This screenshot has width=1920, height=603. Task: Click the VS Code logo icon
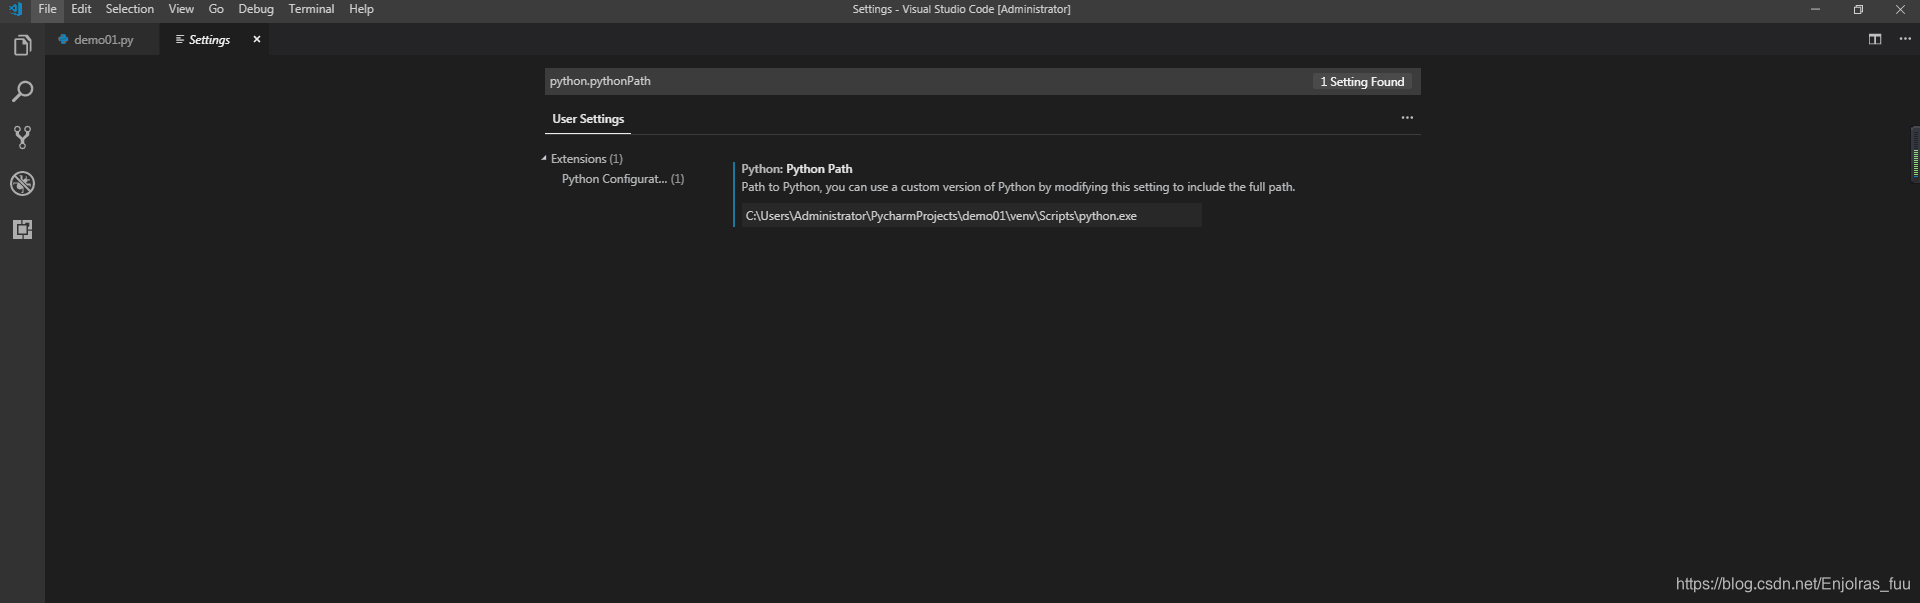click(15, 9)
